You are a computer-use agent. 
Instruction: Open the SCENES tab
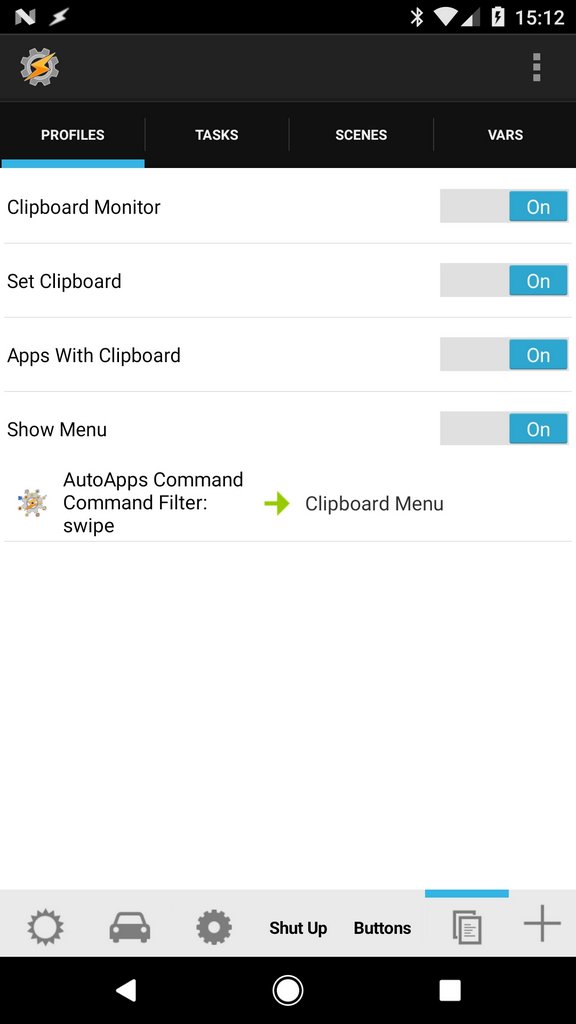coord(361,135)
